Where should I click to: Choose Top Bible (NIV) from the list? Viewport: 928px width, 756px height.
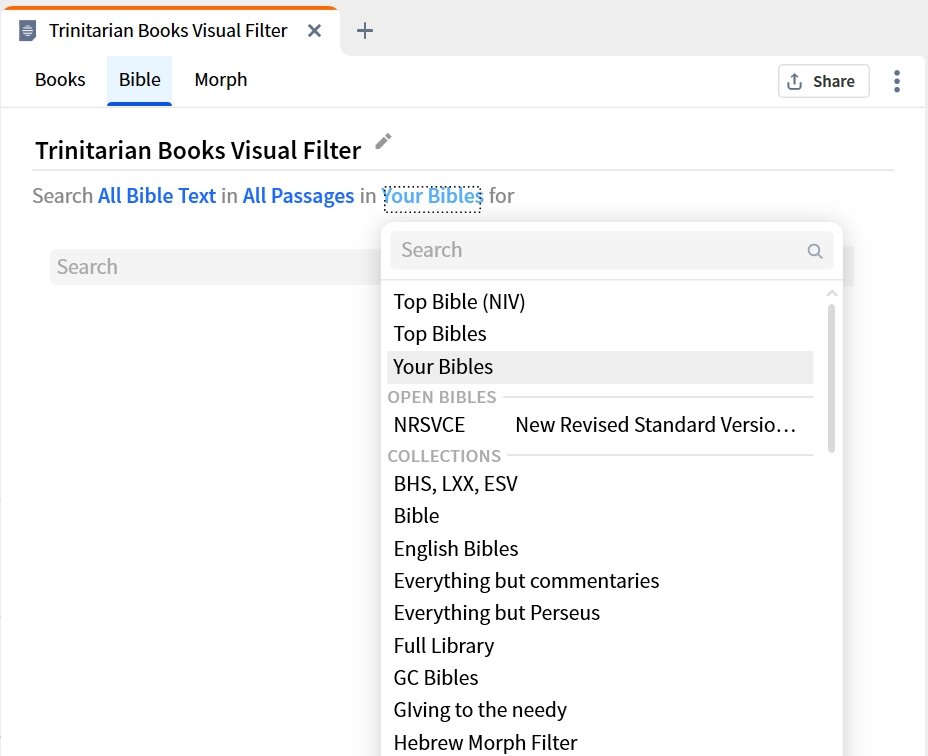click(x=600, y=302)
